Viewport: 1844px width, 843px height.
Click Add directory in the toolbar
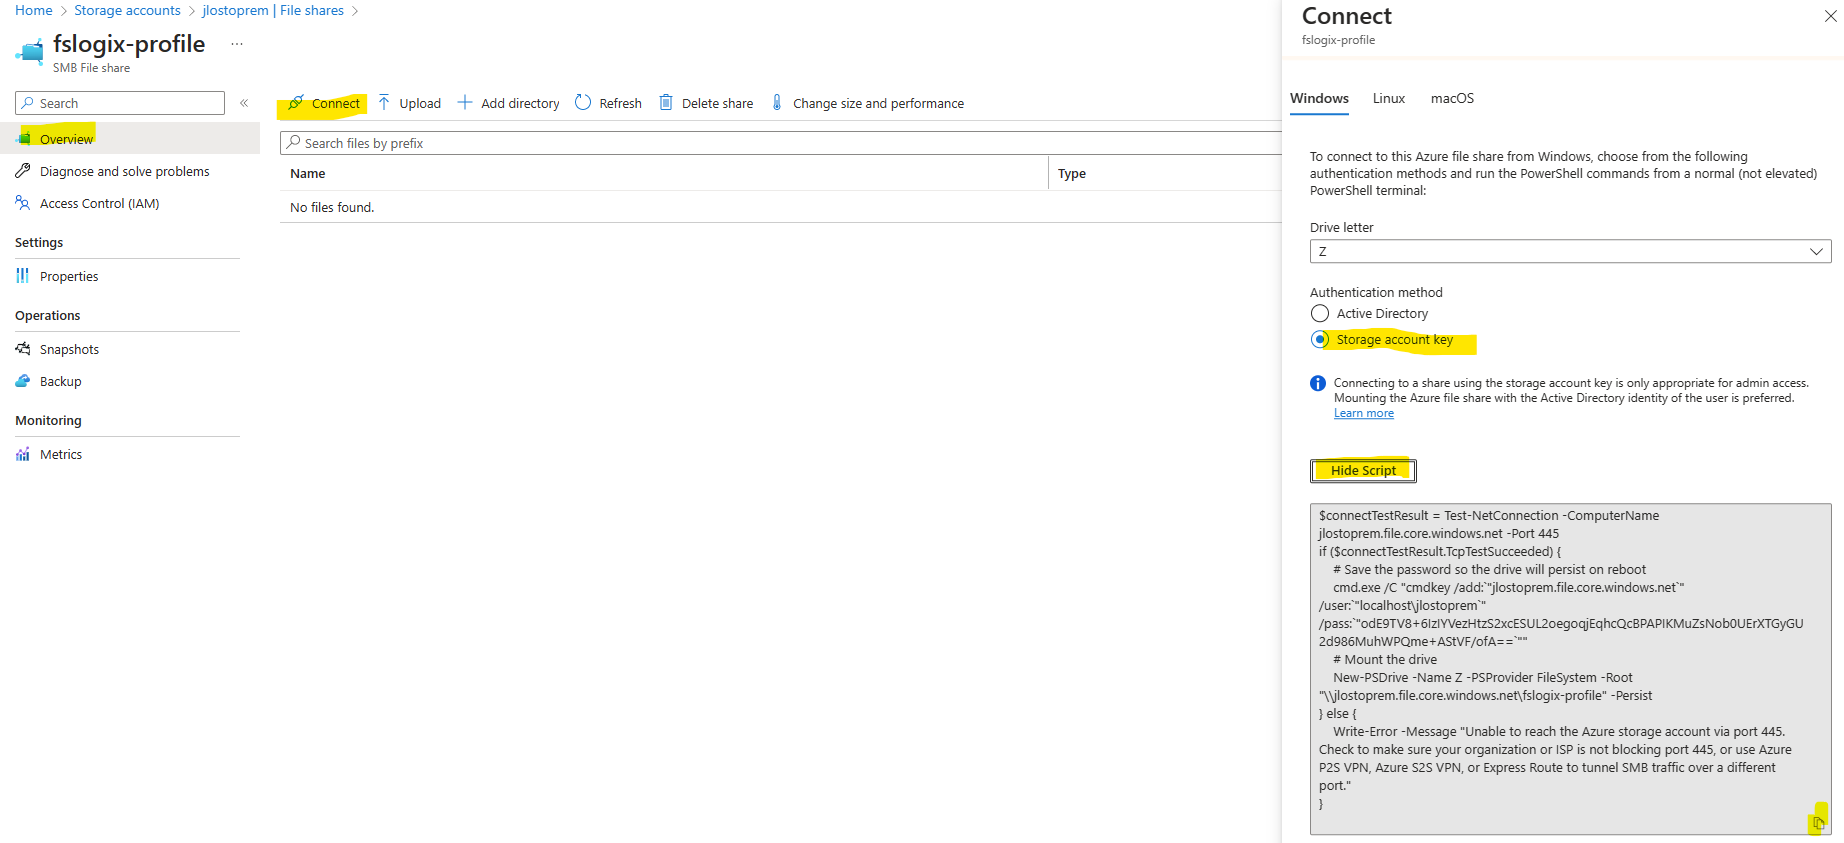520,103
